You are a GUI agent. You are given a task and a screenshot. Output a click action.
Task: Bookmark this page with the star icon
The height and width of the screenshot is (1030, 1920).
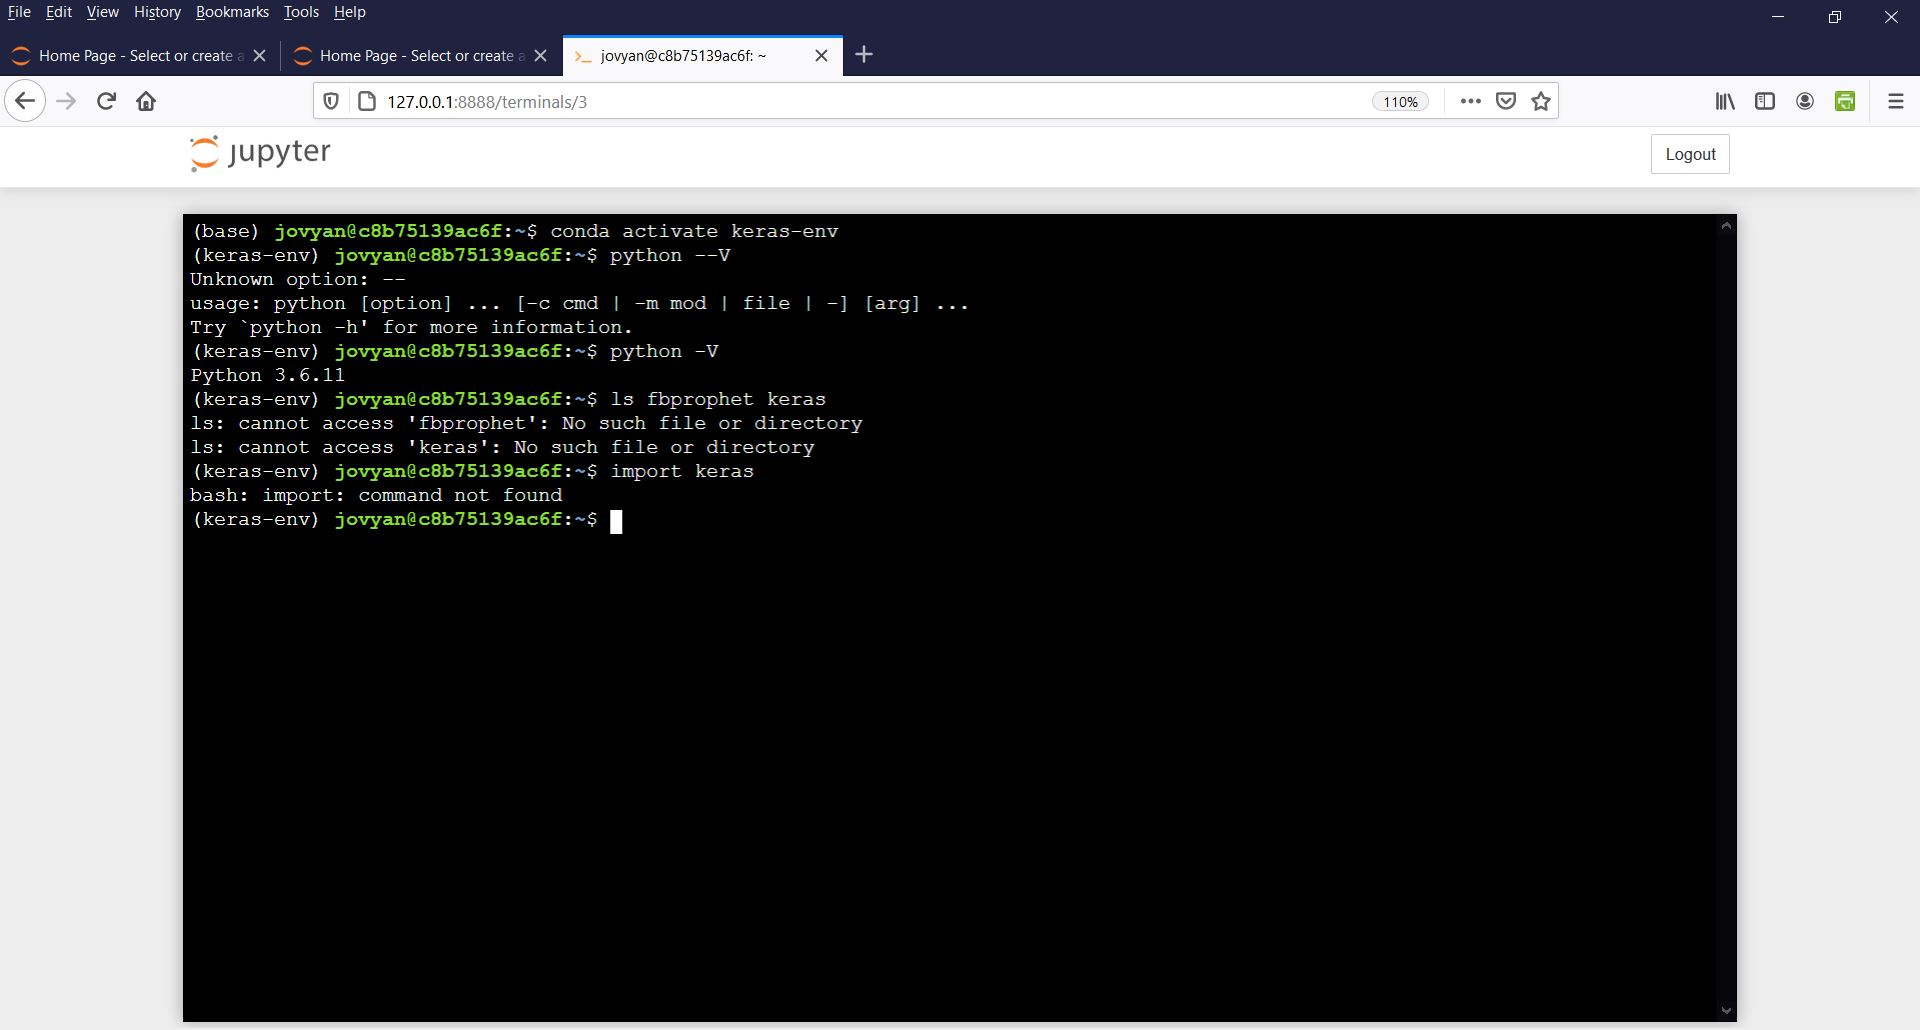(x=1541, y=101)
